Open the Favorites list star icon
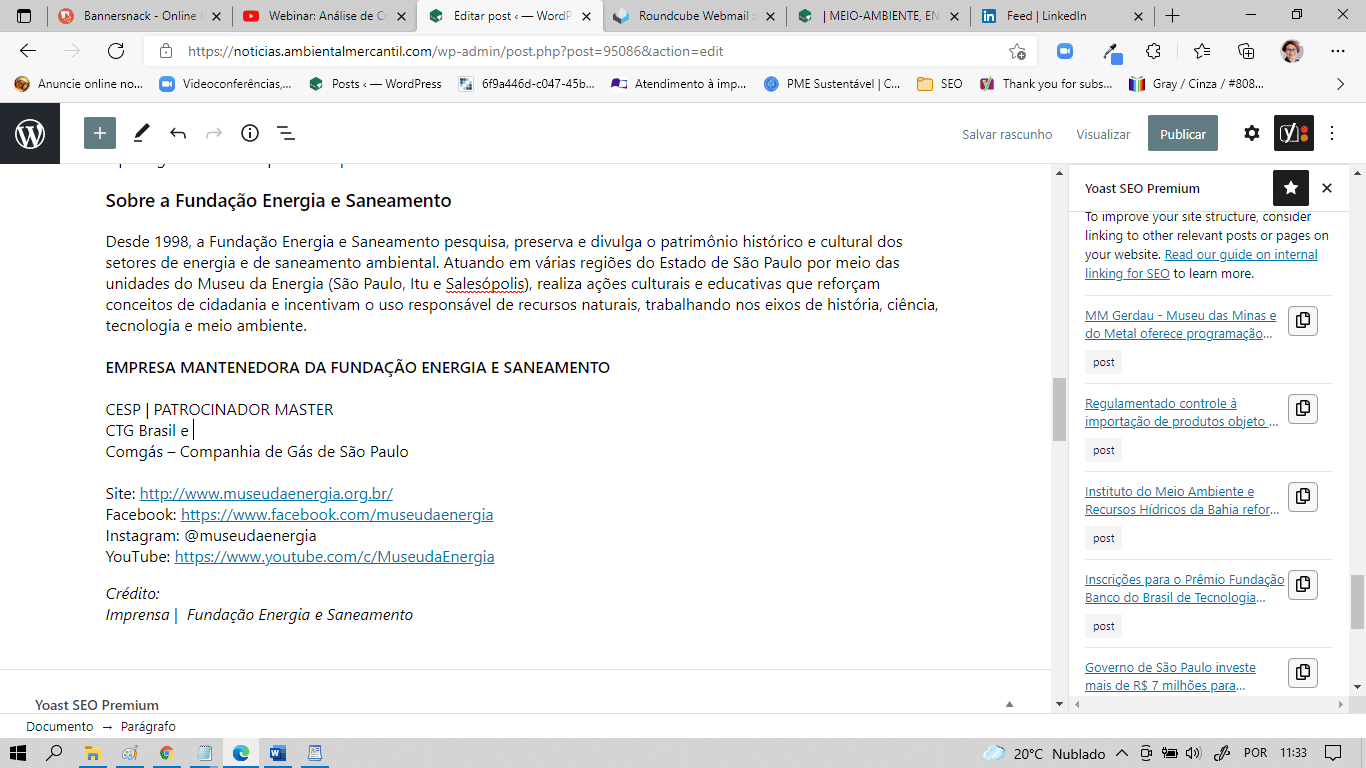 (1201, 51)
